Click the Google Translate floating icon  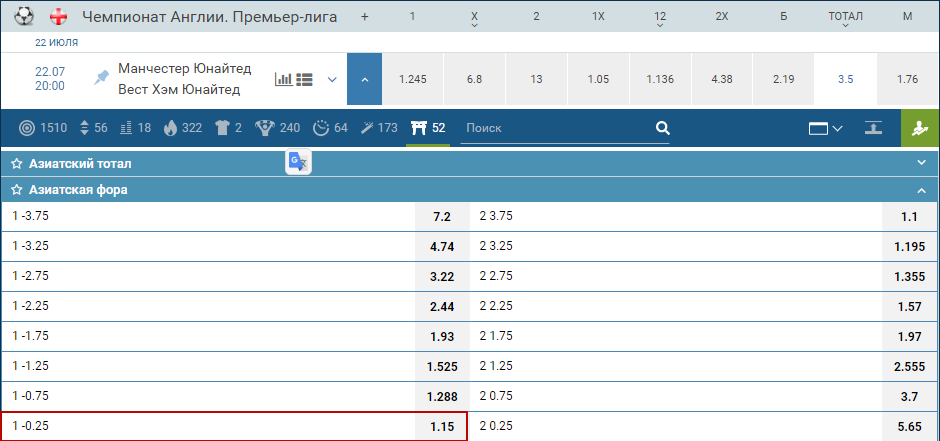(x=298, y=162)
